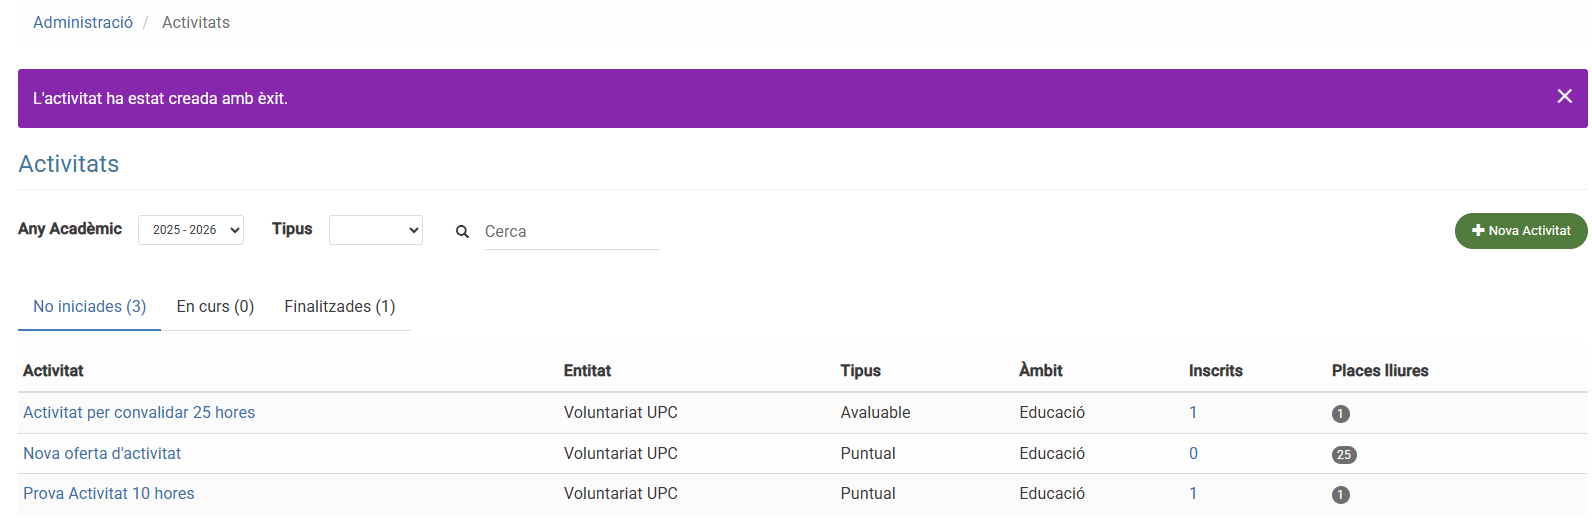
Task: Select the No iniciades tab
Action: pyautogui.click(x=89, y=307)
